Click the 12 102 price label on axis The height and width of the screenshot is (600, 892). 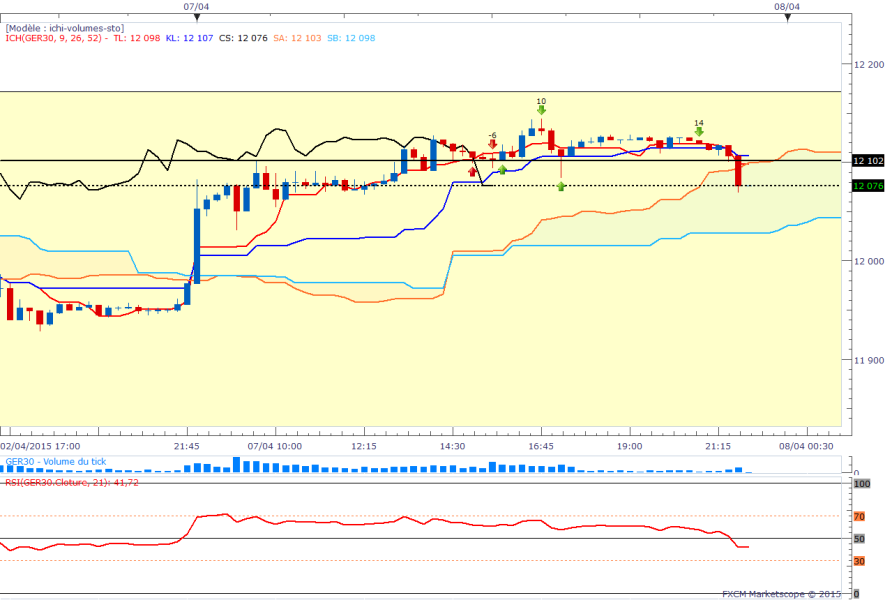[866, 160]
